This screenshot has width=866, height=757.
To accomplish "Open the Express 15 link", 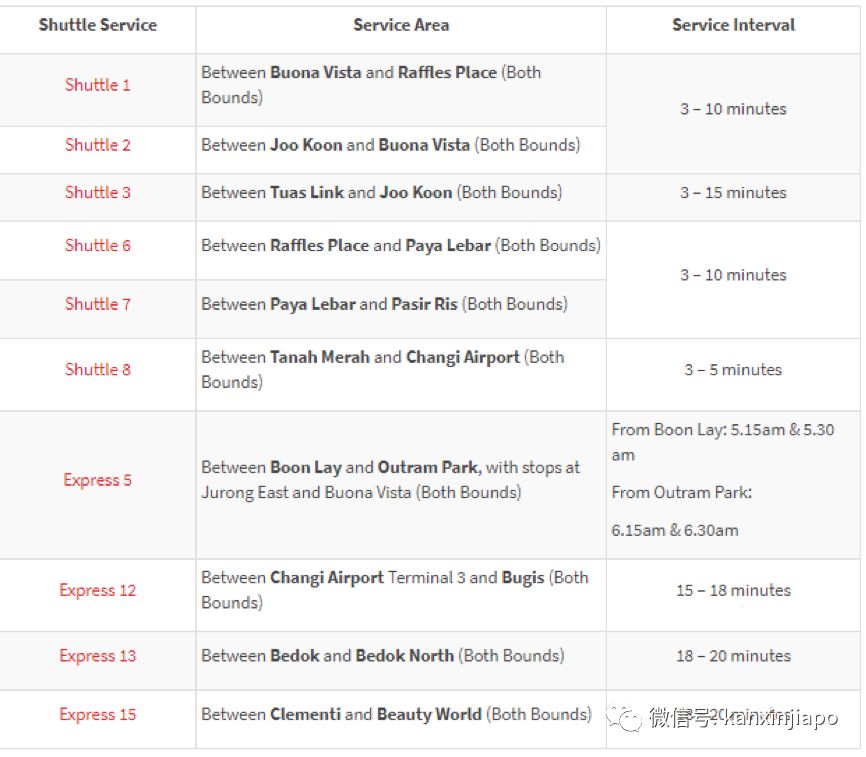I will (98, 714).
